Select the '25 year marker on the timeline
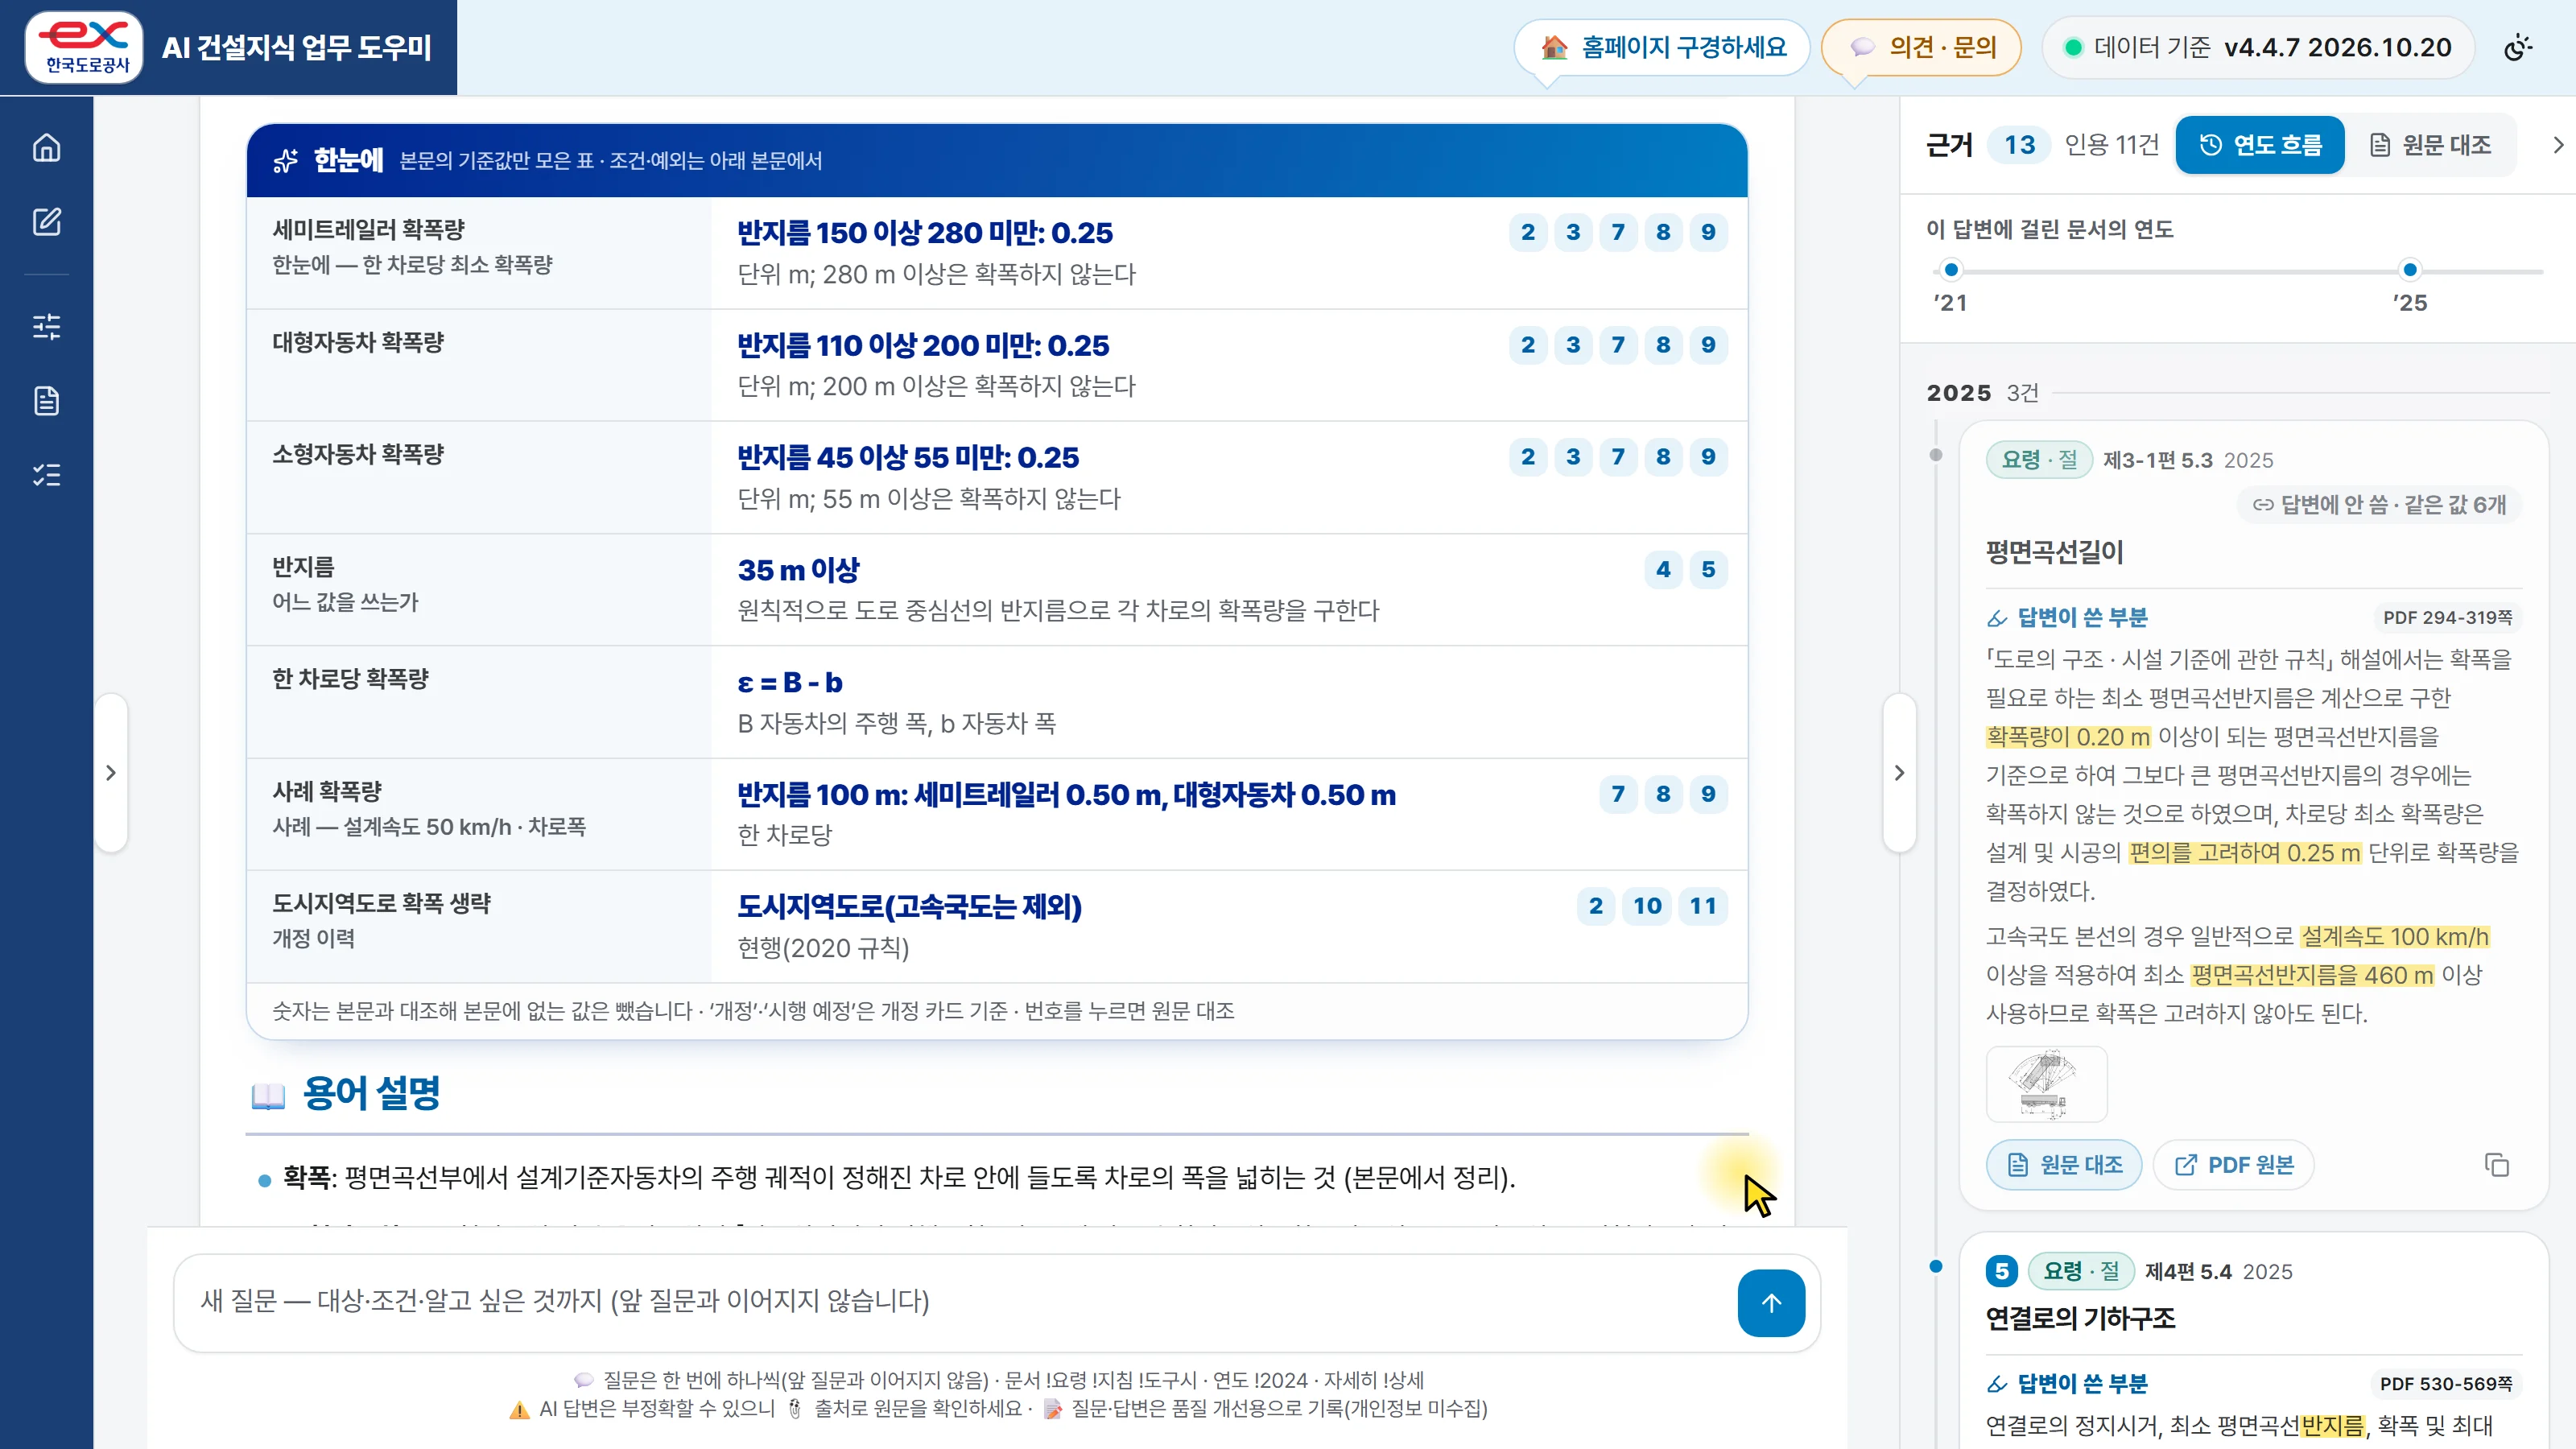Viewport: 2576px width, 1449px height. pos(2410,270)
